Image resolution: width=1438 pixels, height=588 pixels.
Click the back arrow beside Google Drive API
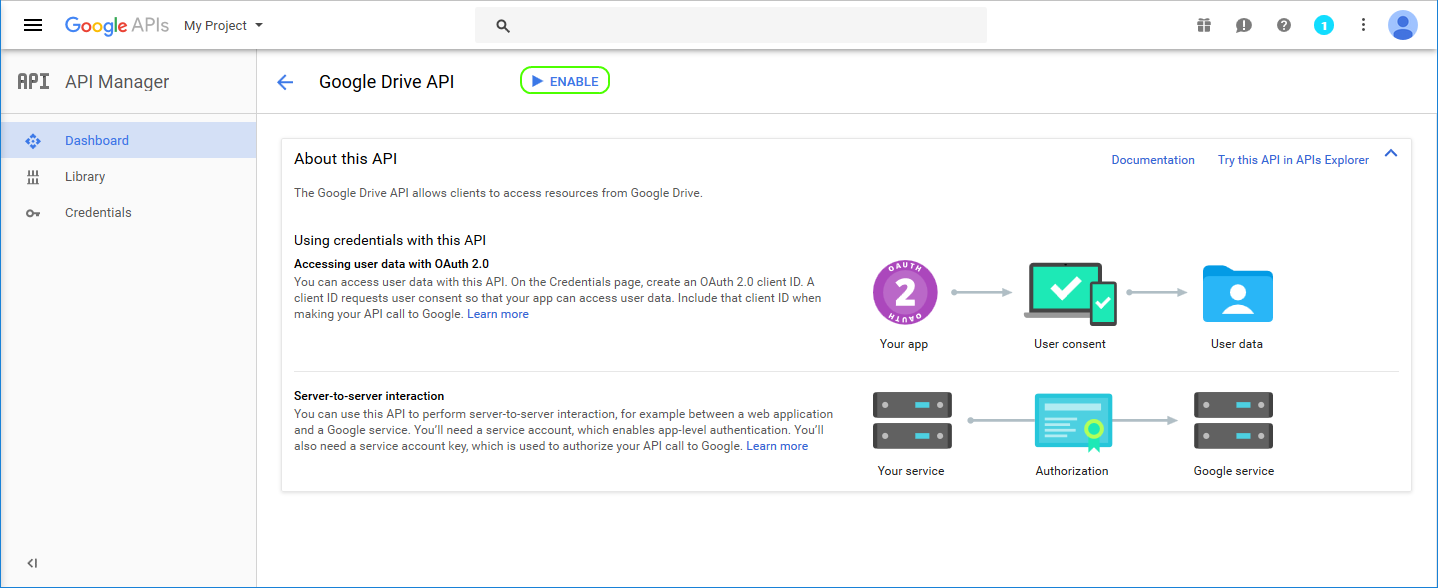point(285,82)
